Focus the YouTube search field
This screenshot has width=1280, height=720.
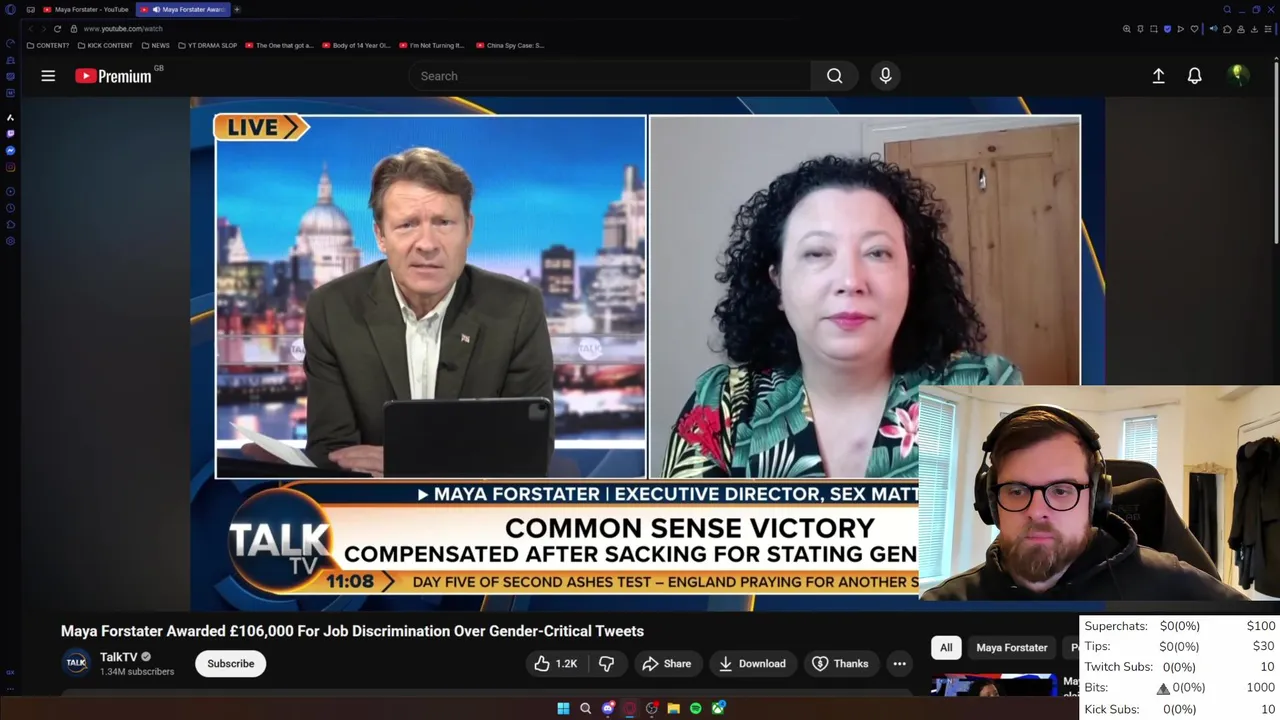[x=610, y=76]
